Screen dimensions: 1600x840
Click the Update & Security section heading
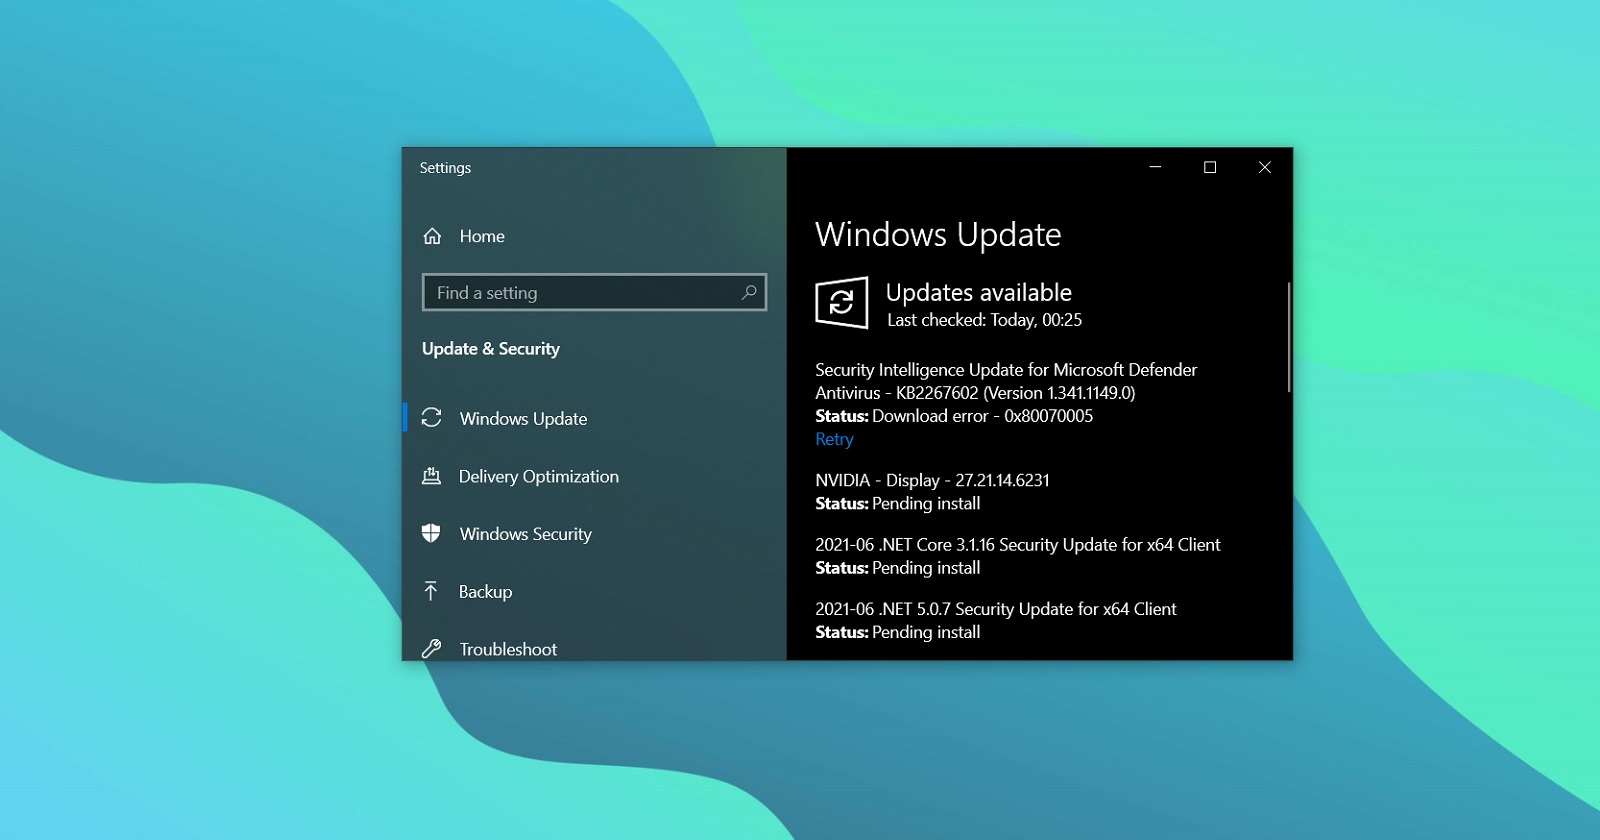[x=491, y=349]
